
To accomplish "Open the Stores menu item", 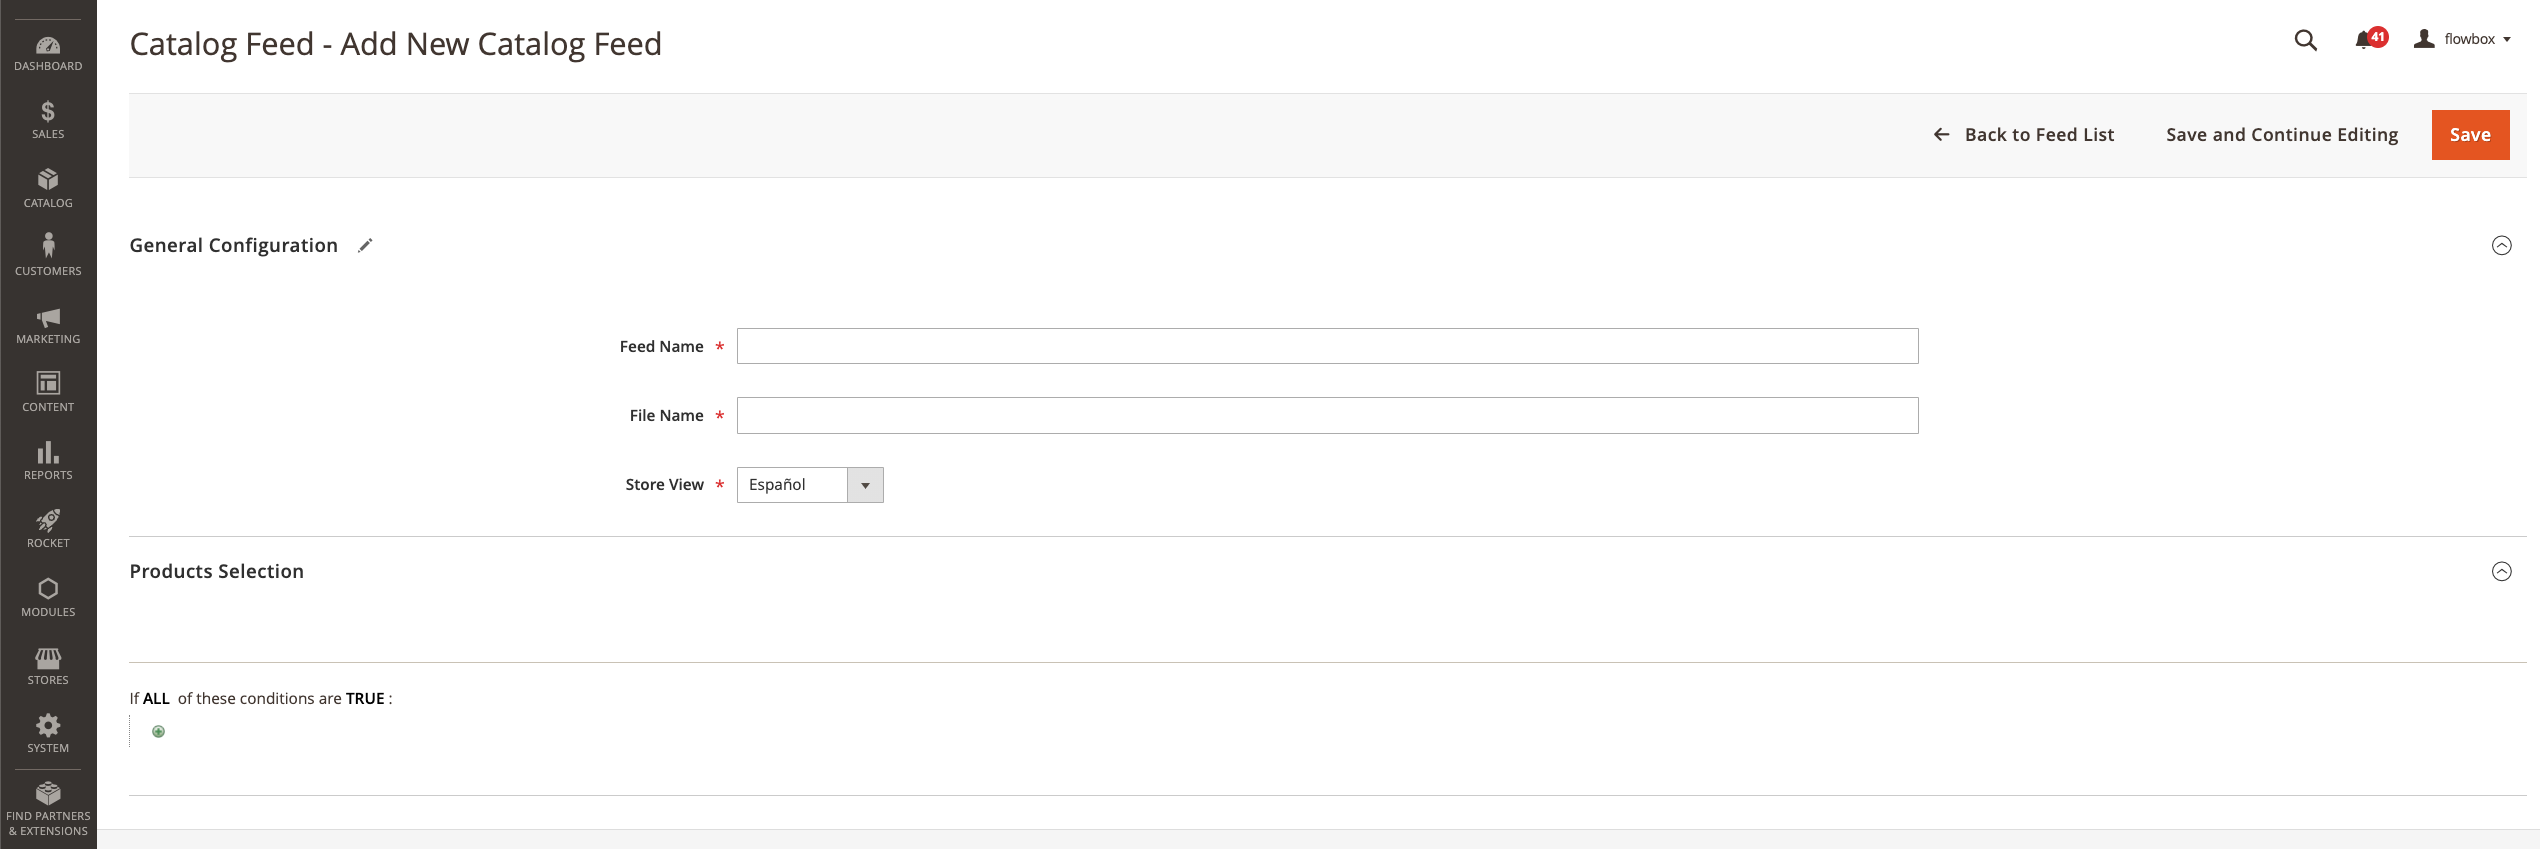I will 48,666.
